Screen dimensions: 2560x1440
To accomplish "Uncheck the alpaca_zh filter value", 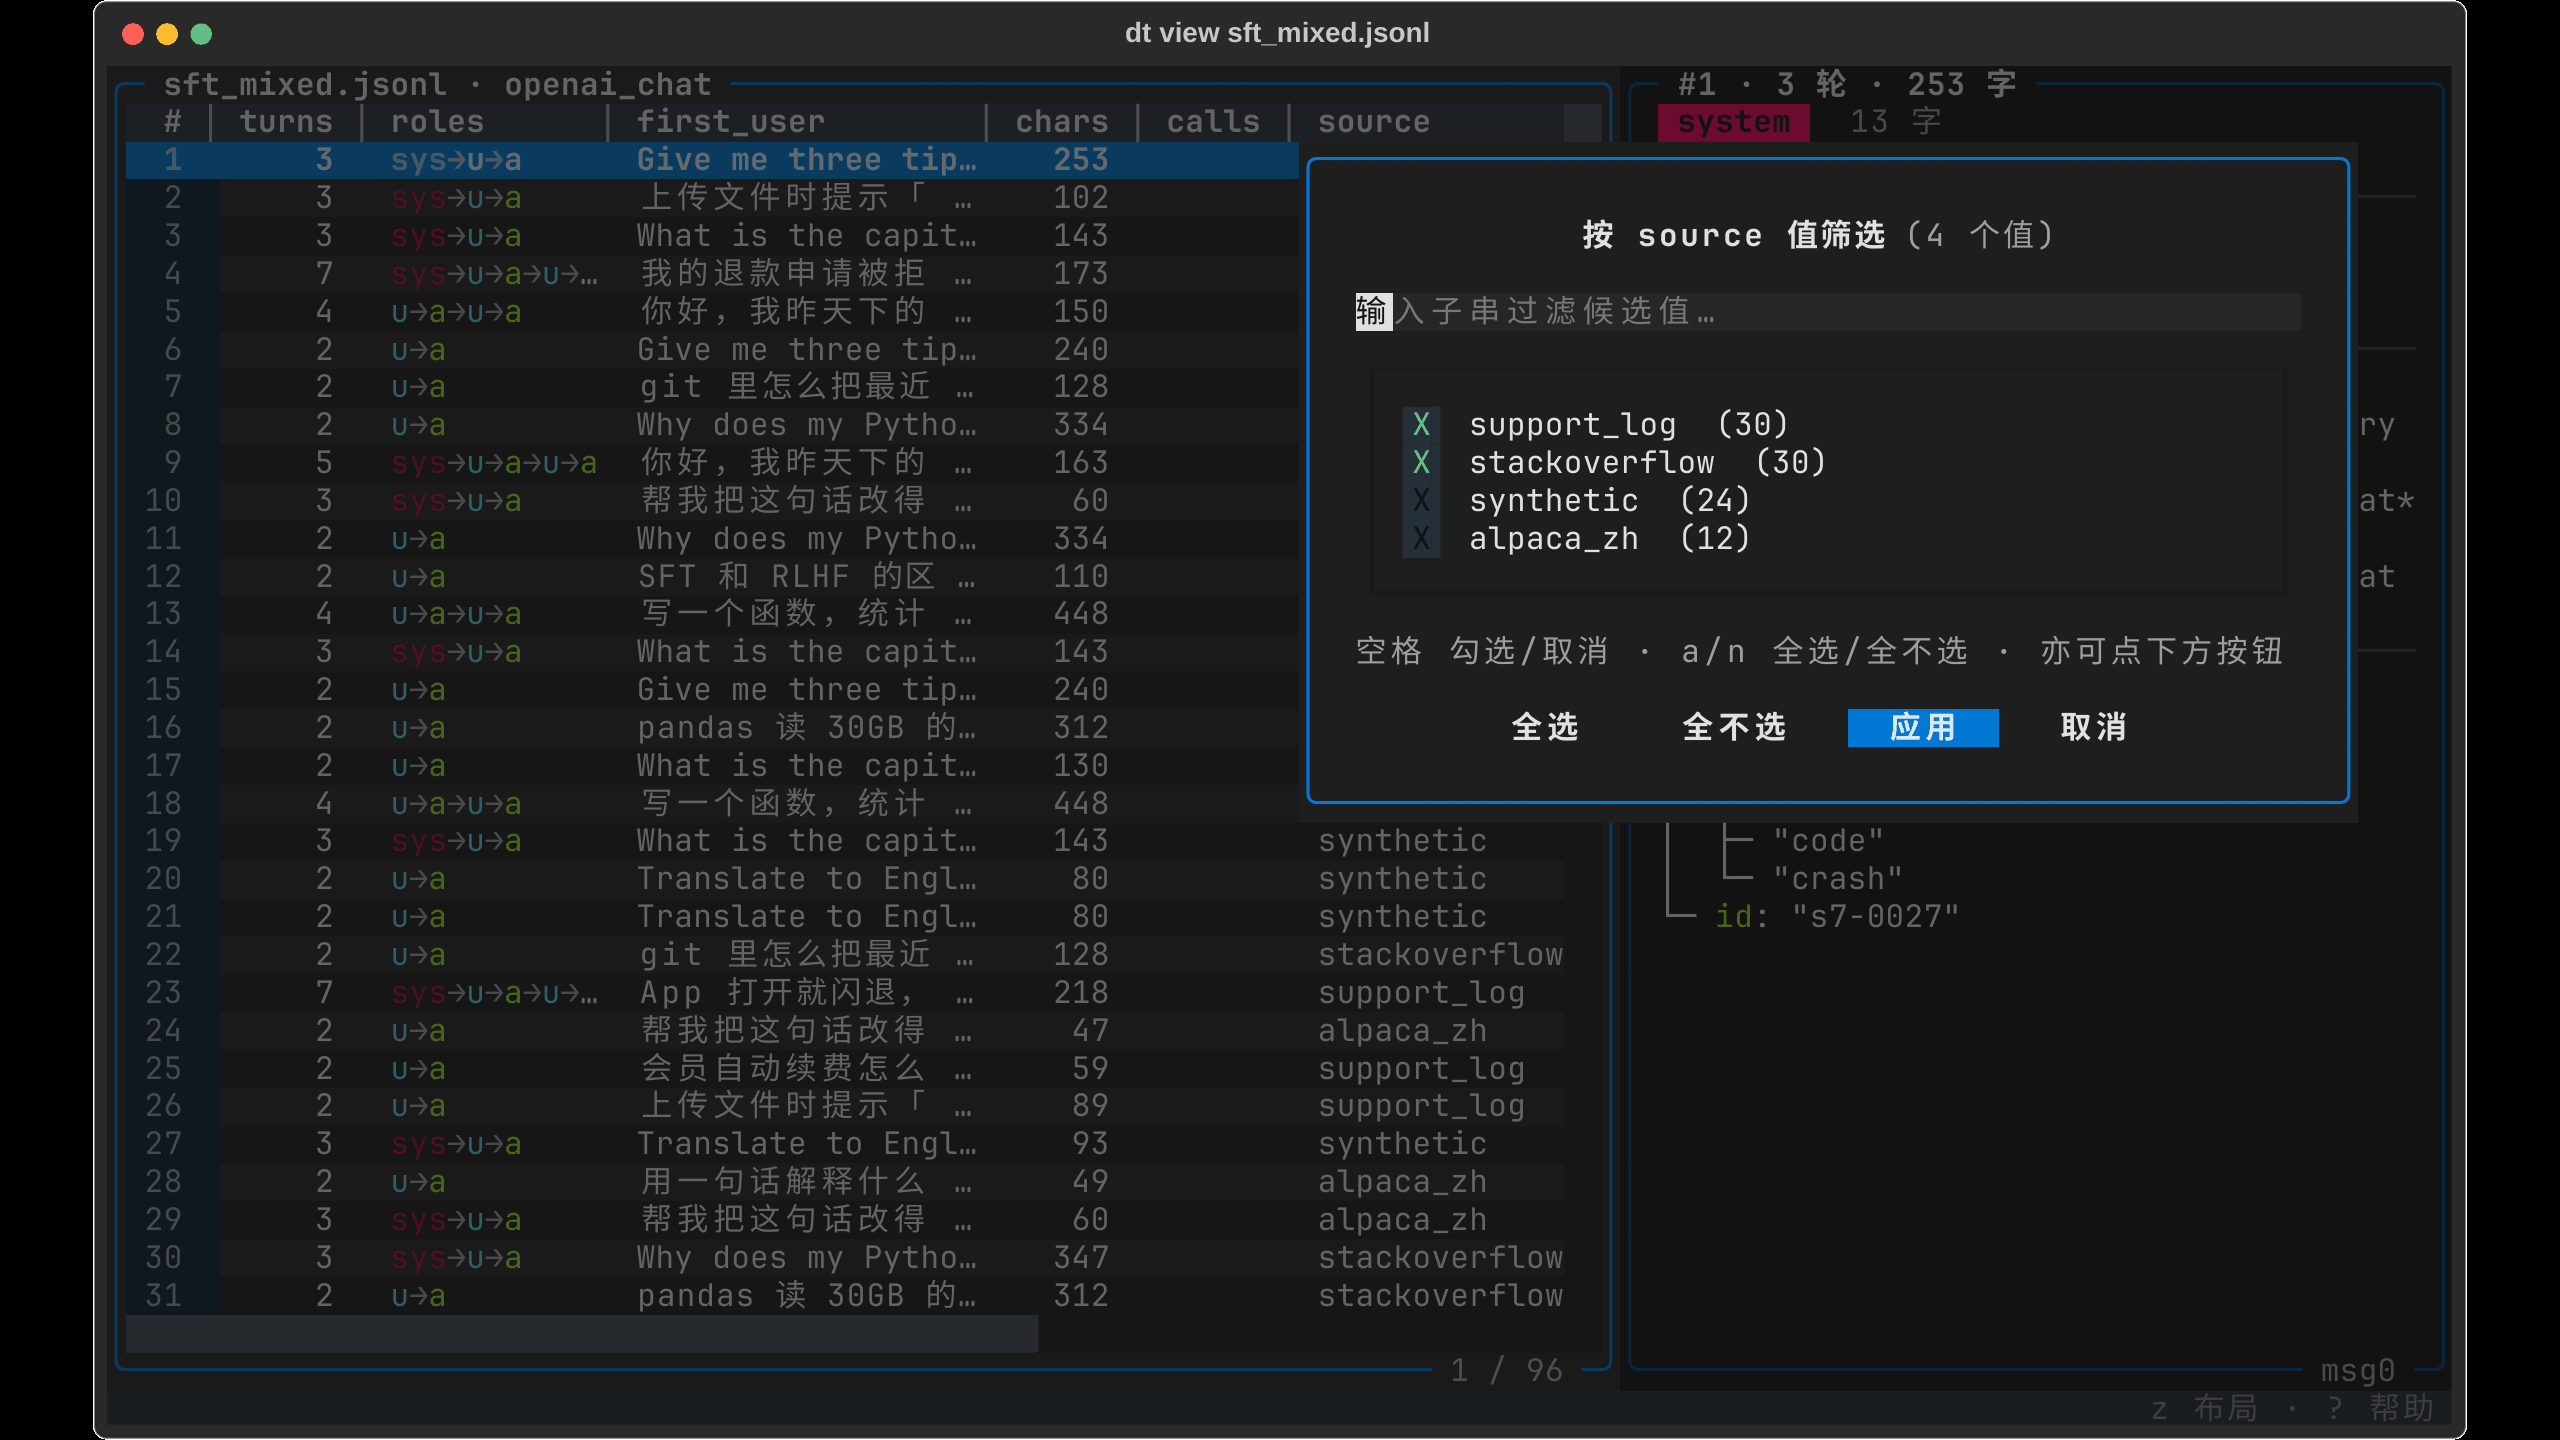I will (x=1421, y=538).
